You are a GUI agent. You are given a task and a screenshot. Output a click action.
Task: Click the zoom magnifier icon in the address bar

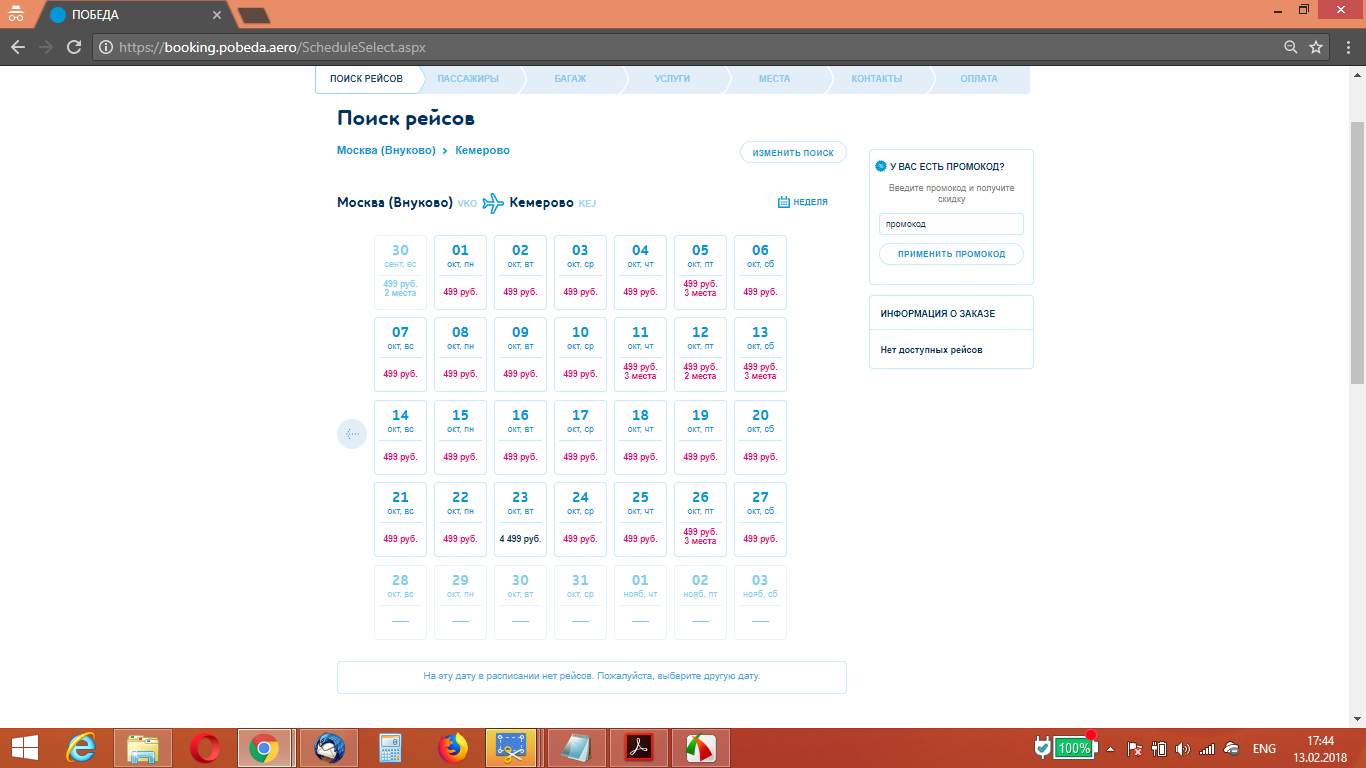click(1291, 47)
